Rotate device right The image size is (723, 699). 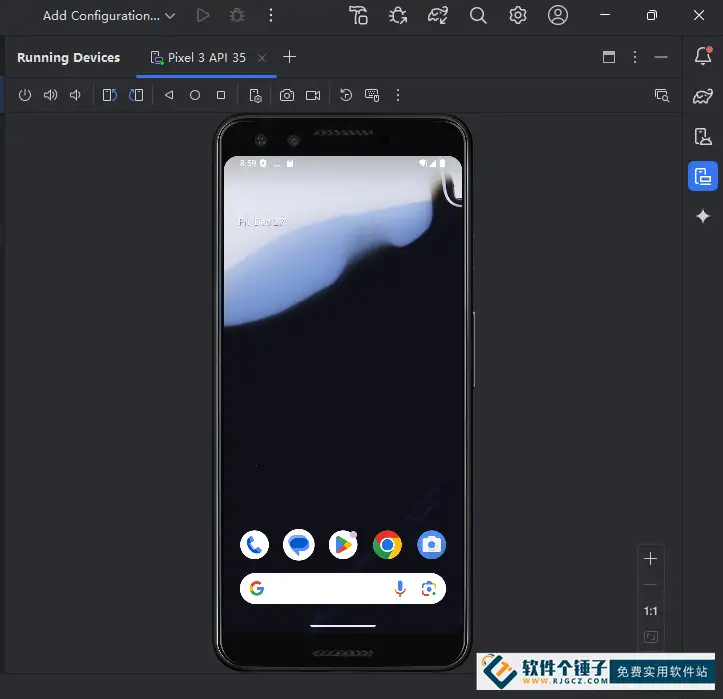click(x=136, y=95)
